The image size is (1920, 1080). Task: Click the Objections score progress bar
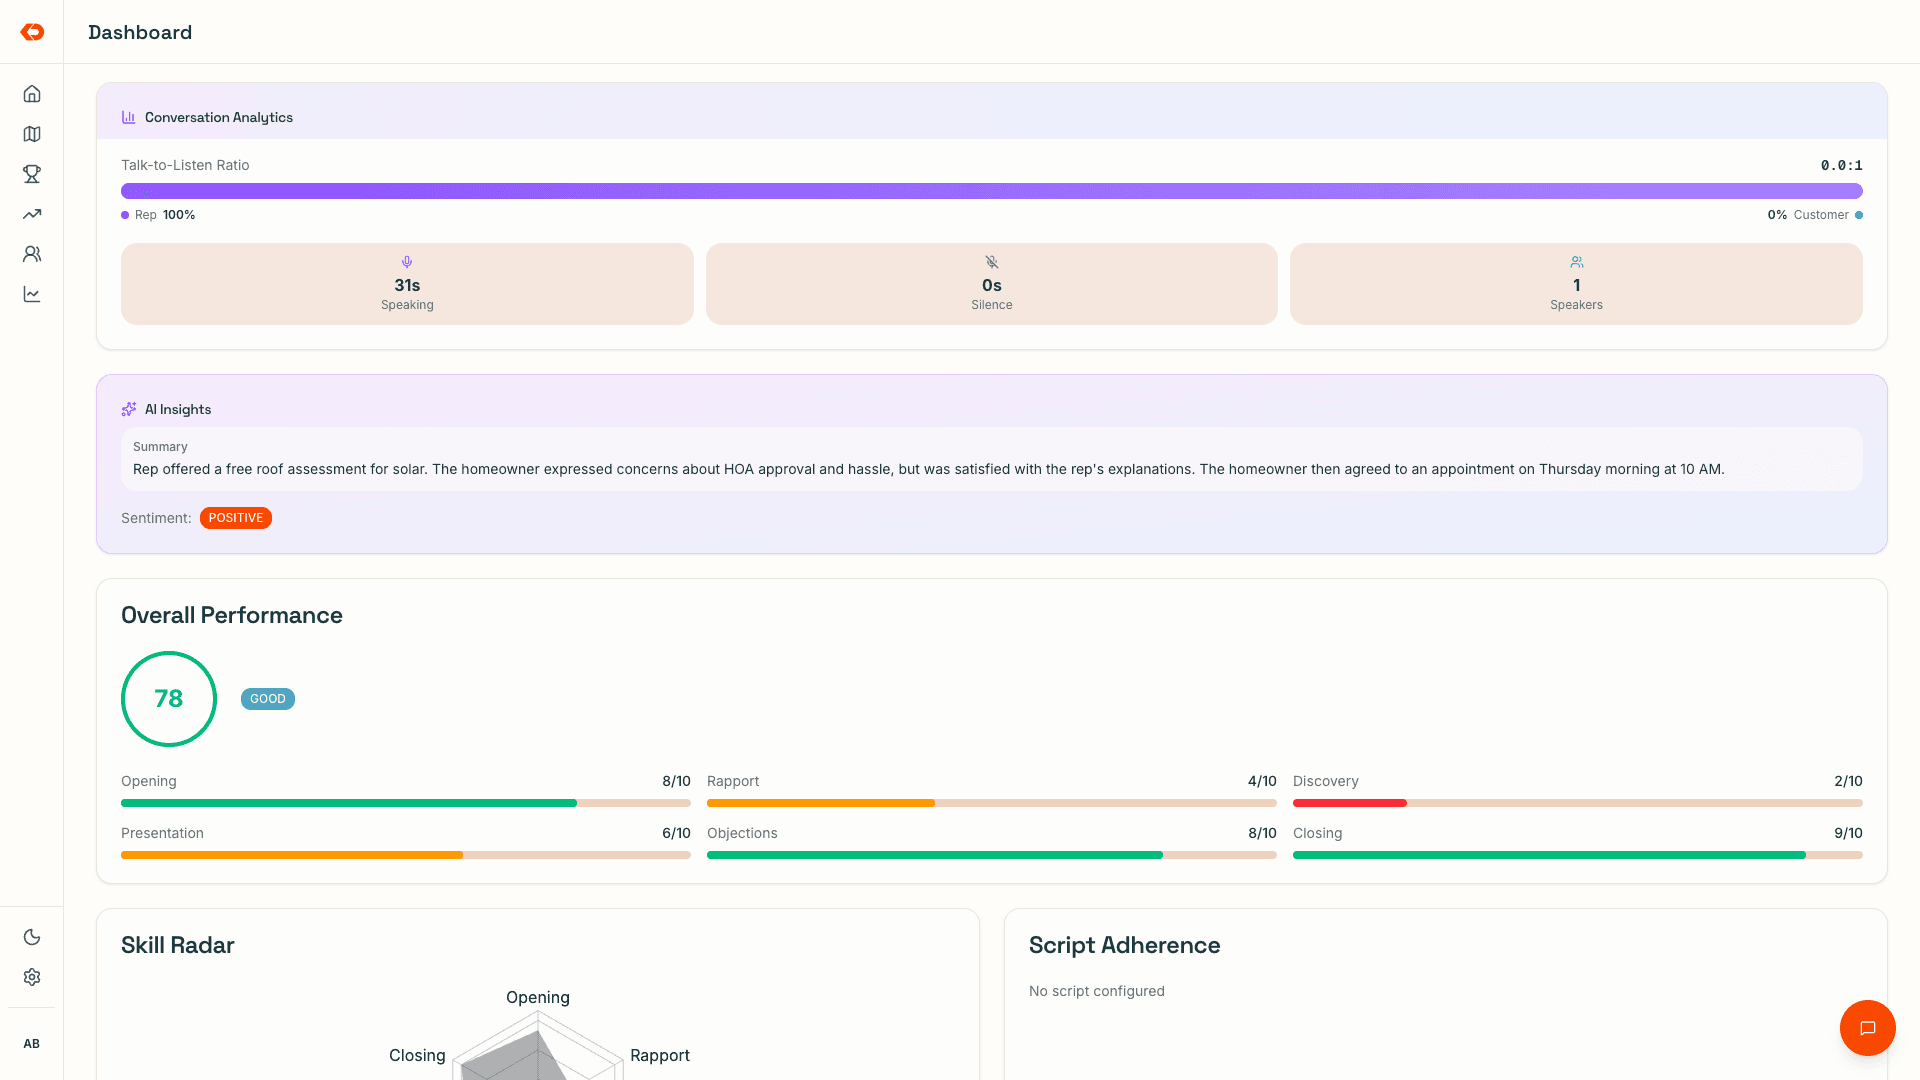pos(992,855)
